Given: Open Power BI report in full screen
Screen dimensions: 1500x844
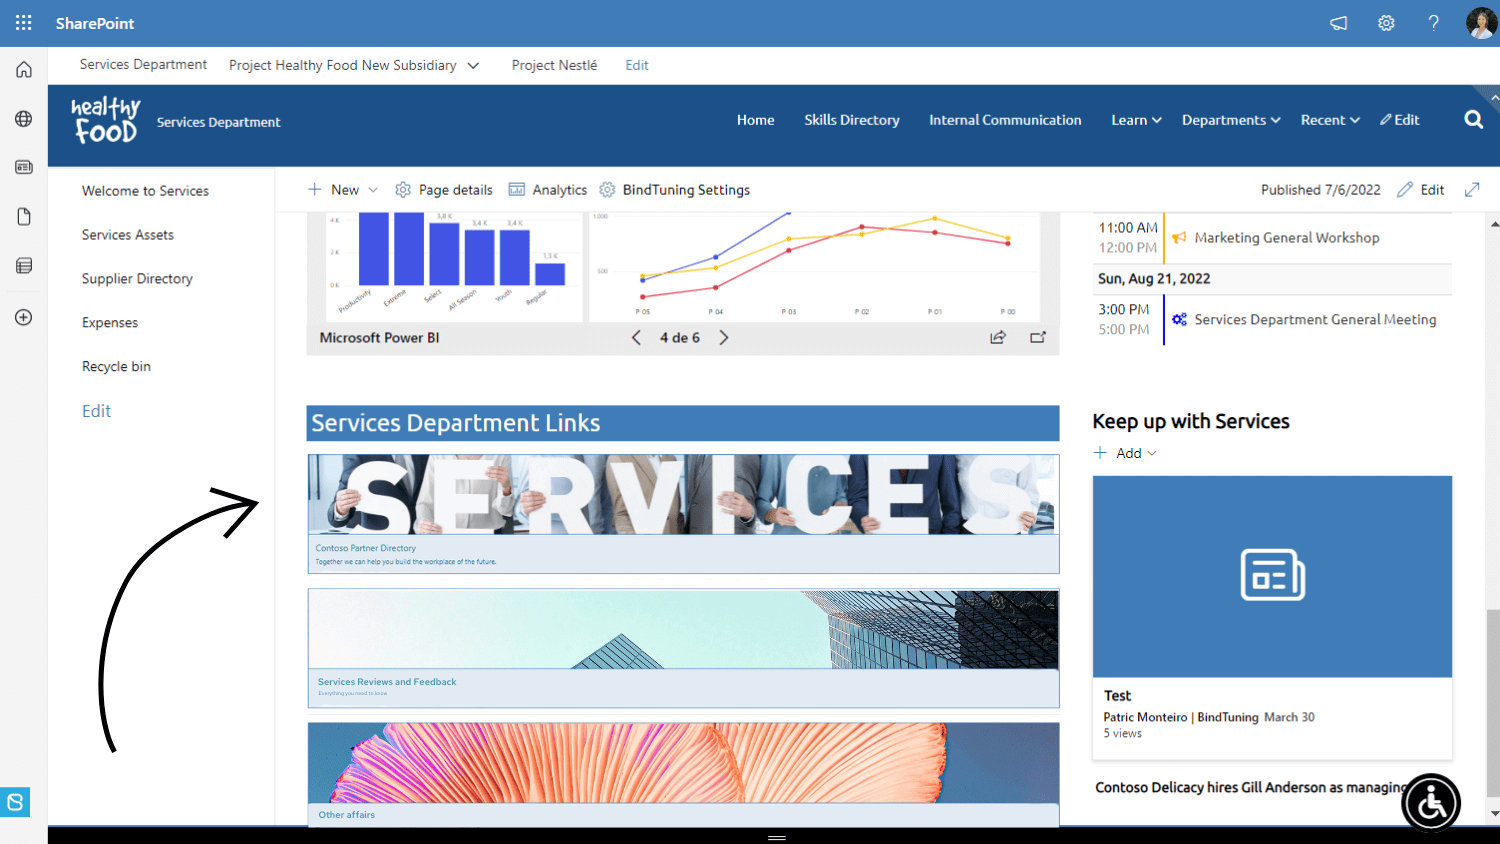Looking at the screenshot, I should tap(1038, 338).
